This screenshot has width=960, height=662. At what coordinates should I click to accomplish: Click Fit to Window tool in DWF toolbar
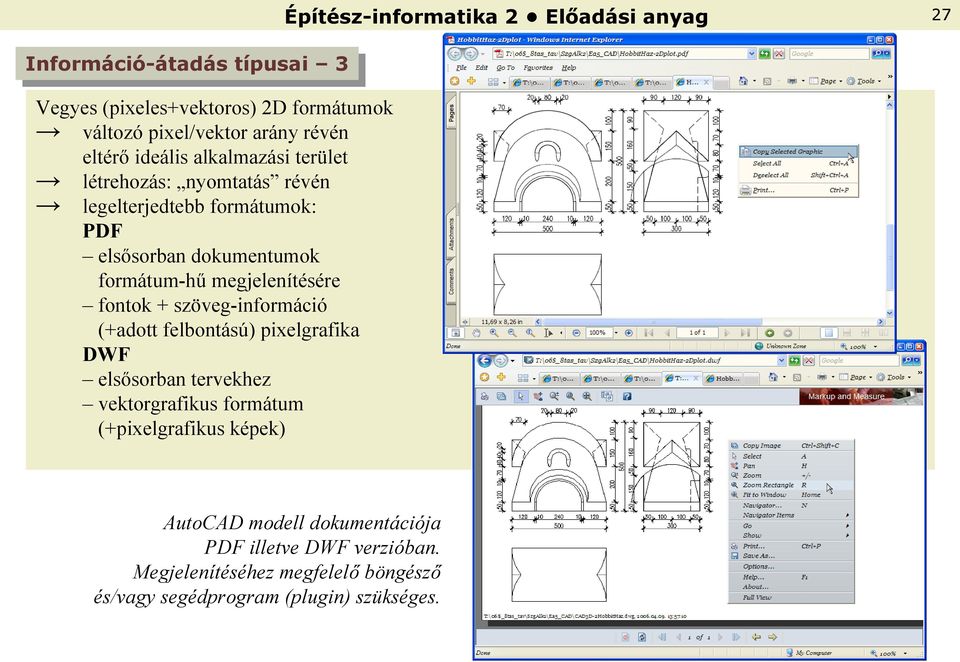pyautogui.click(x=587, y=396)
